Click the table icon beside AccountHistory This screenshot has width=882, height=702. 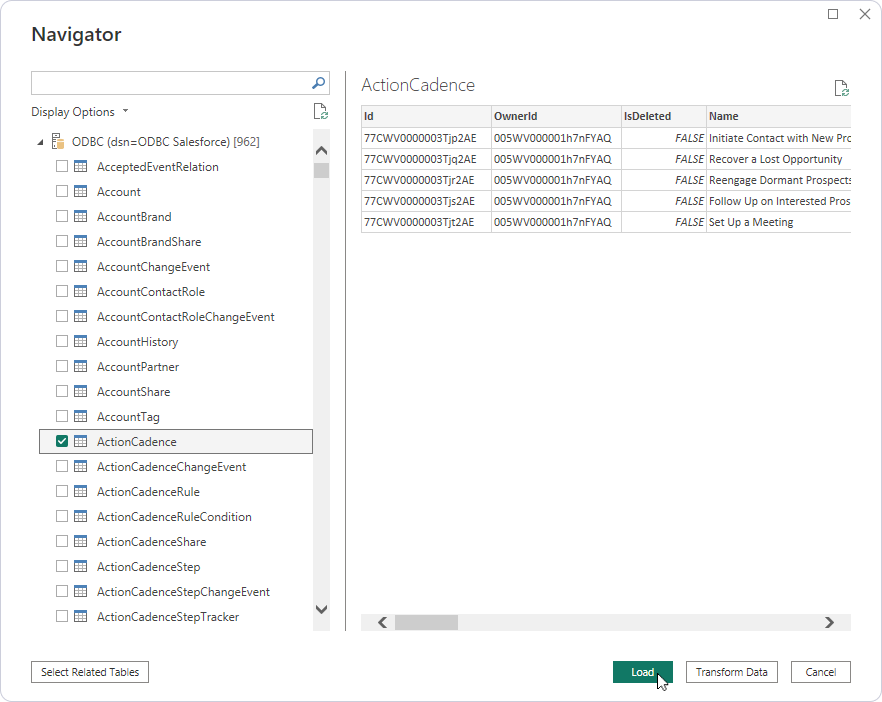coord(80,342)
